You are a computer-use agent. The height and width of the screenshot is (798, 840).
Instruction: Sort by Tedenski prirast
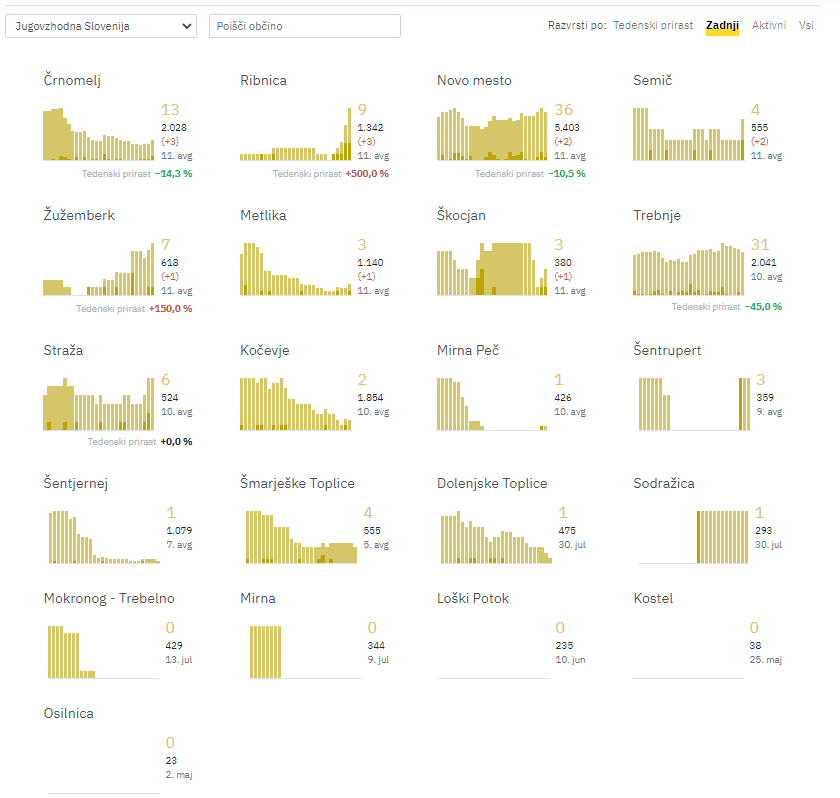coord(652,25)
